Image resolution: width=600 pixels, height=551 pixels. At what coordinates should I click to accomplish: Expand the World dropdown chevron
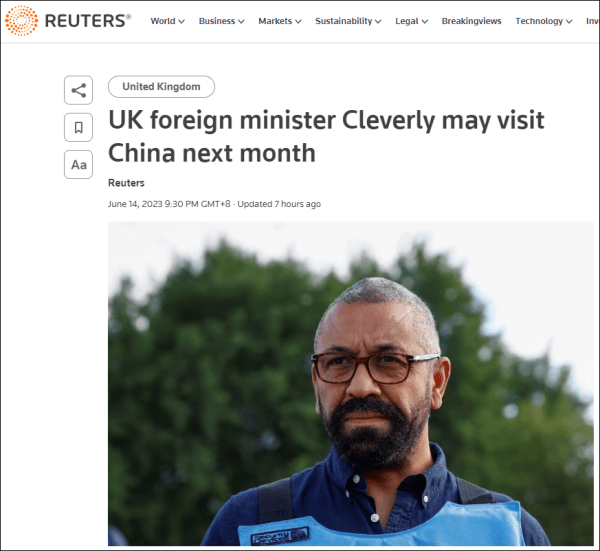(x=182, y=21)
